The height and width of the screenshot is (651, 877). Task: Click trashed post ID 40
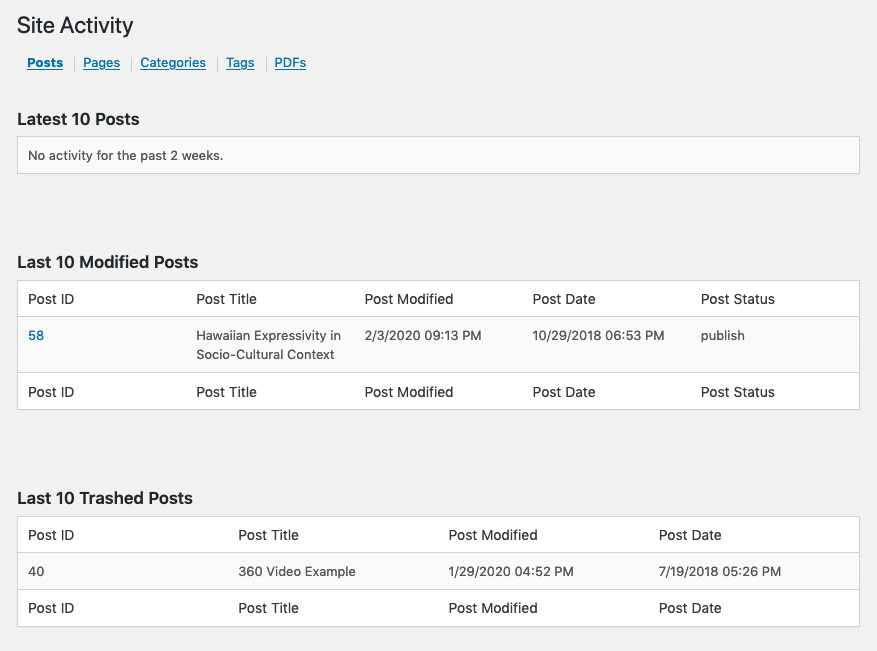[x=36, y=572]
